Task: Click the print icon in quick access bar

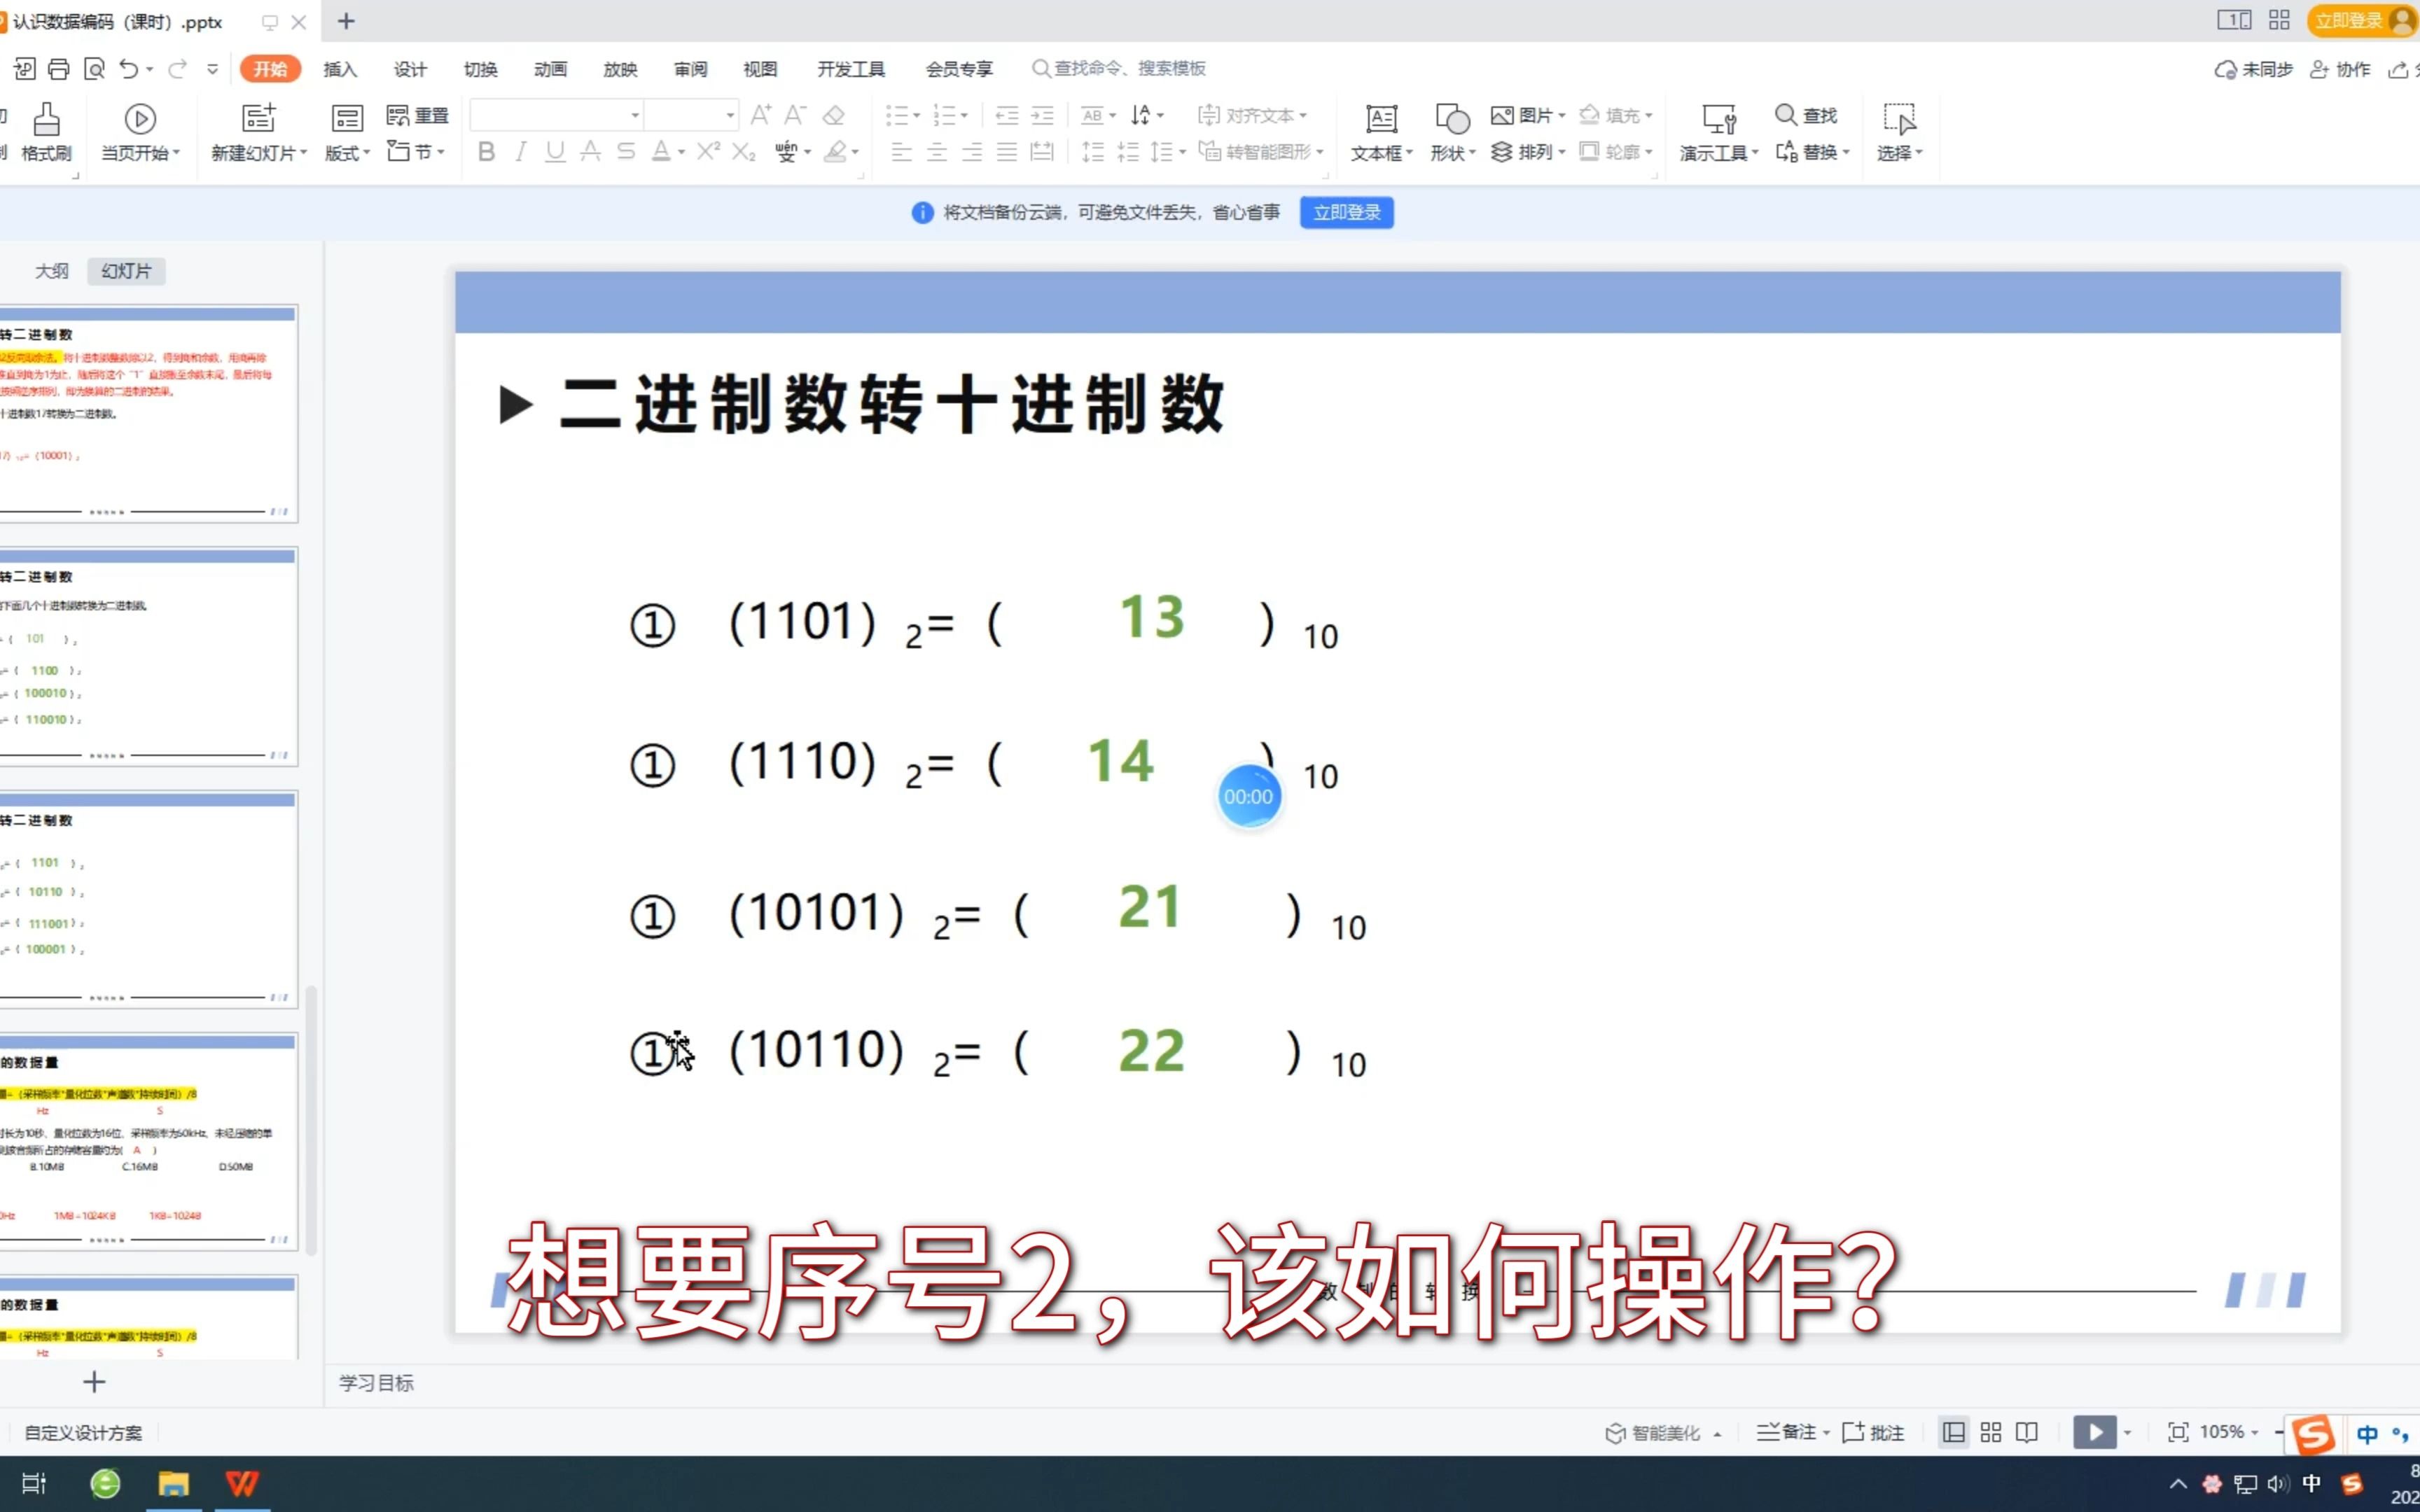Action: [59, 69]
